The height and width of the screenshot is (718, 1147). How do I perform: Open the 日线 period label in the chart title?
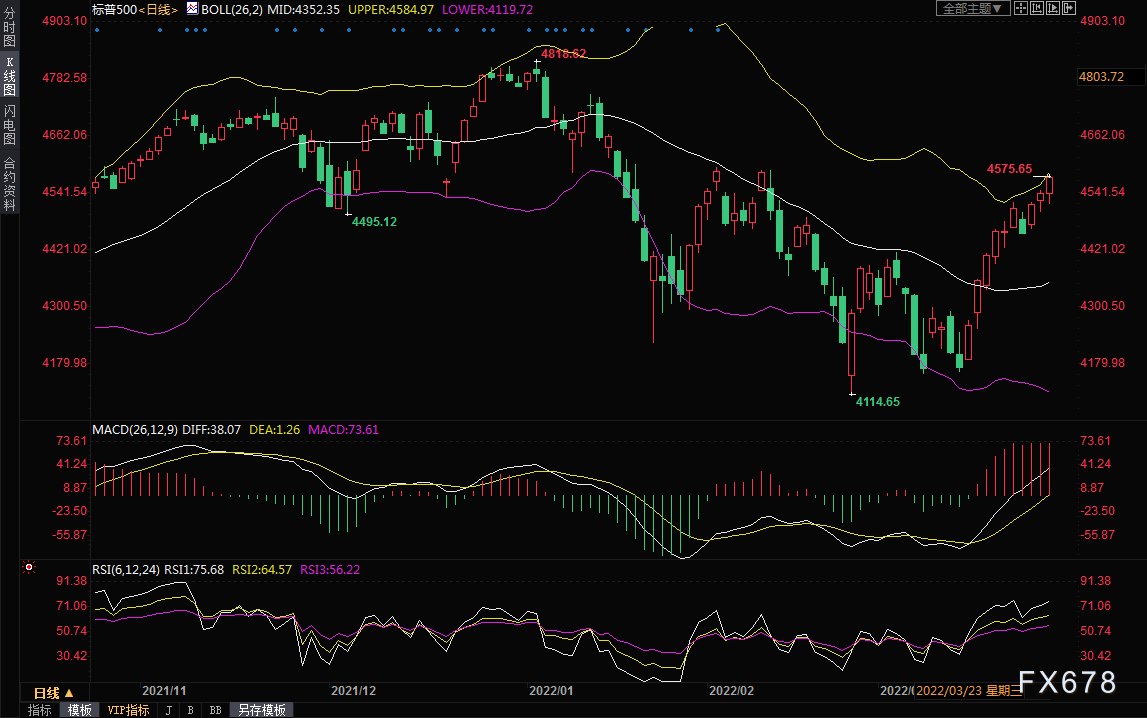point(159,10)
